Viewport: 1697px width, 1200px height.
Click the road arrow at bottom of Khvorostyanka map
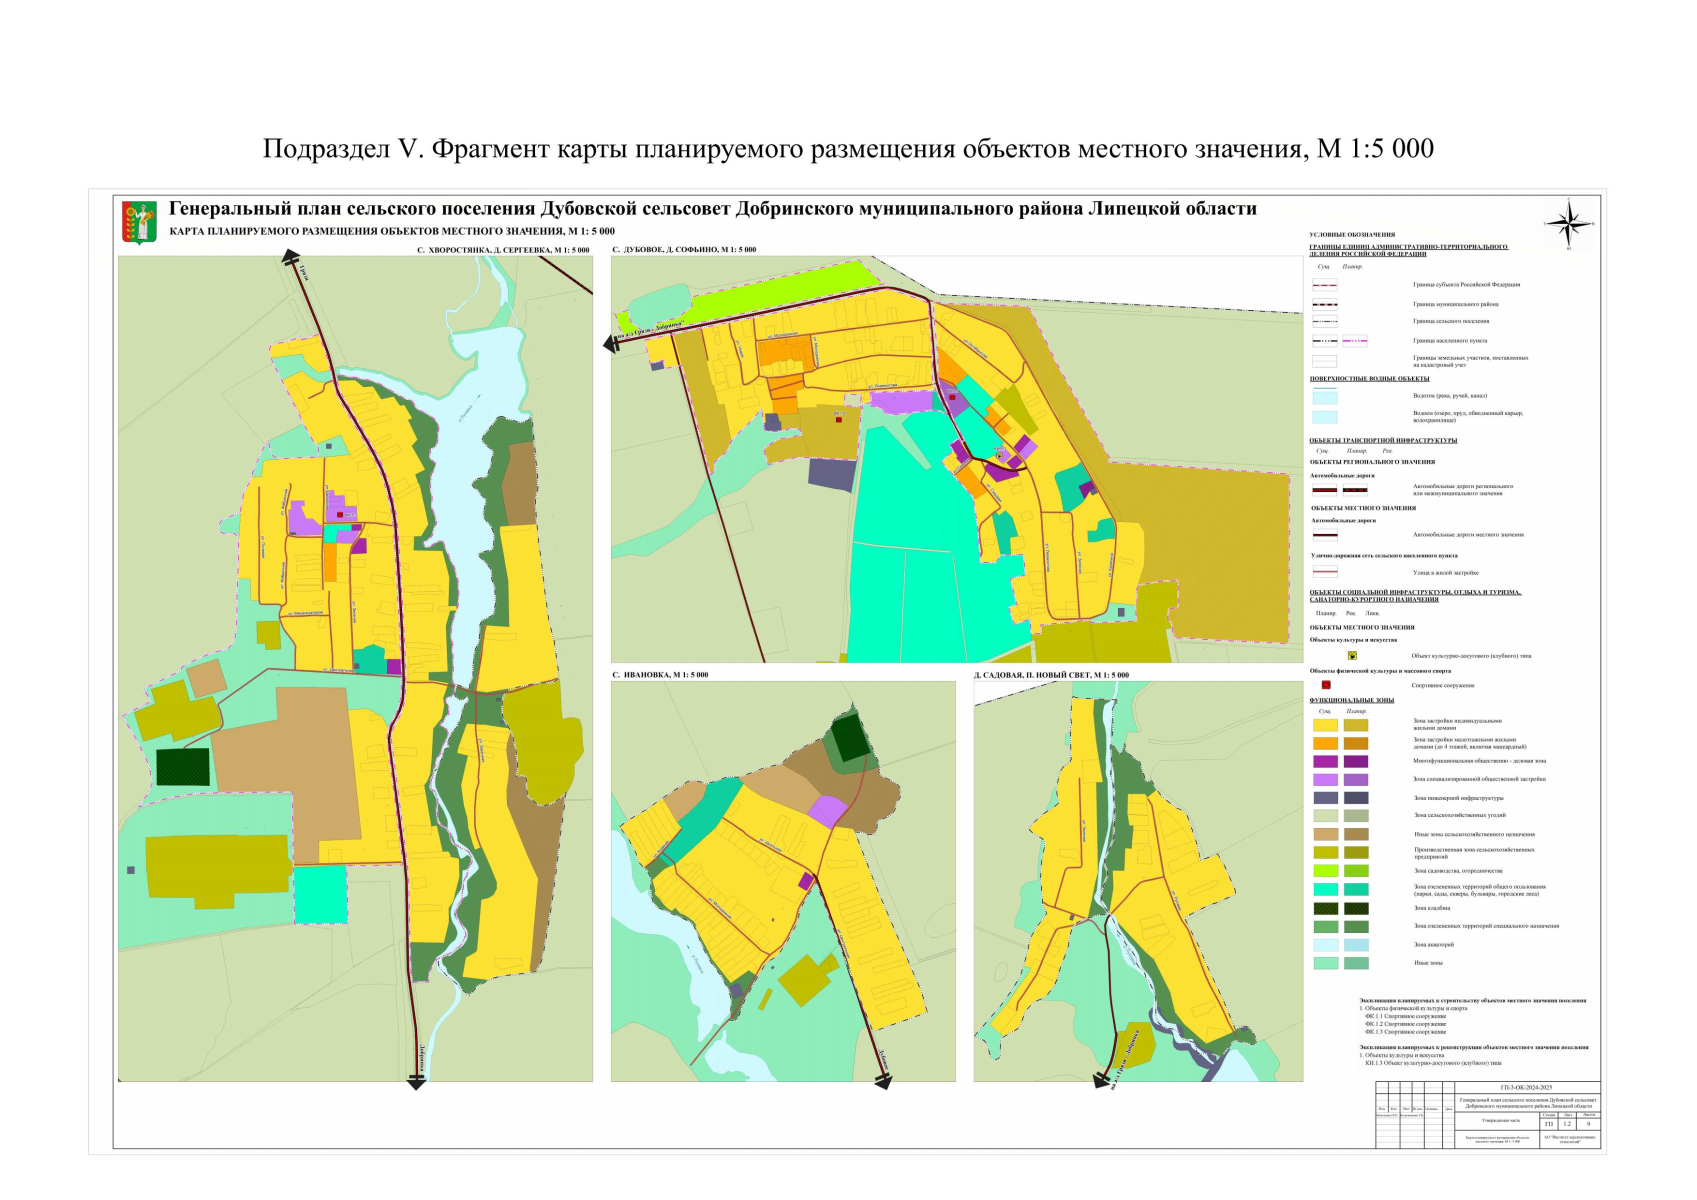click(416, 1081)
